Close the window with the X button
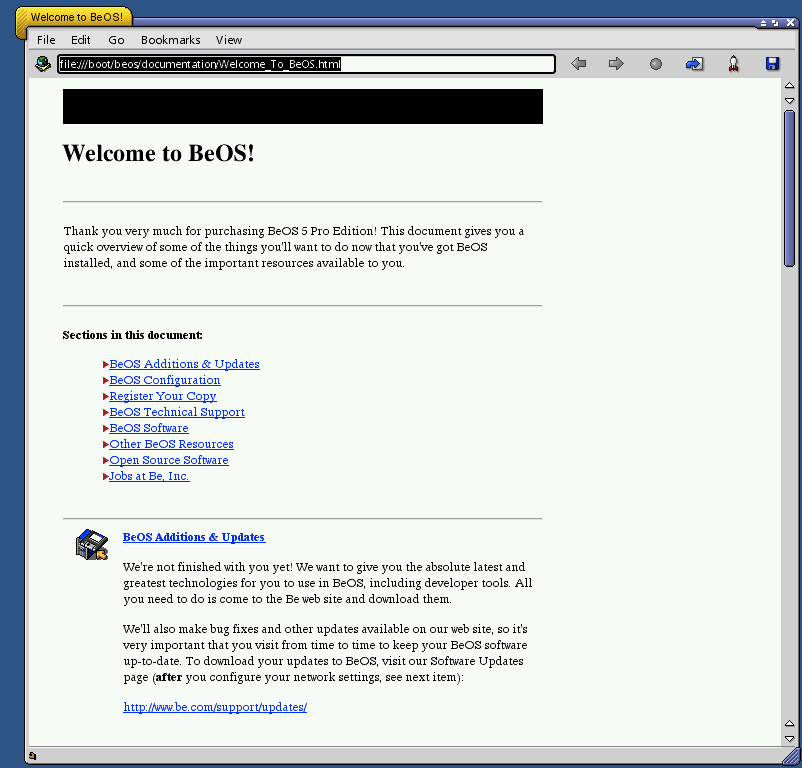 (791, 22)
